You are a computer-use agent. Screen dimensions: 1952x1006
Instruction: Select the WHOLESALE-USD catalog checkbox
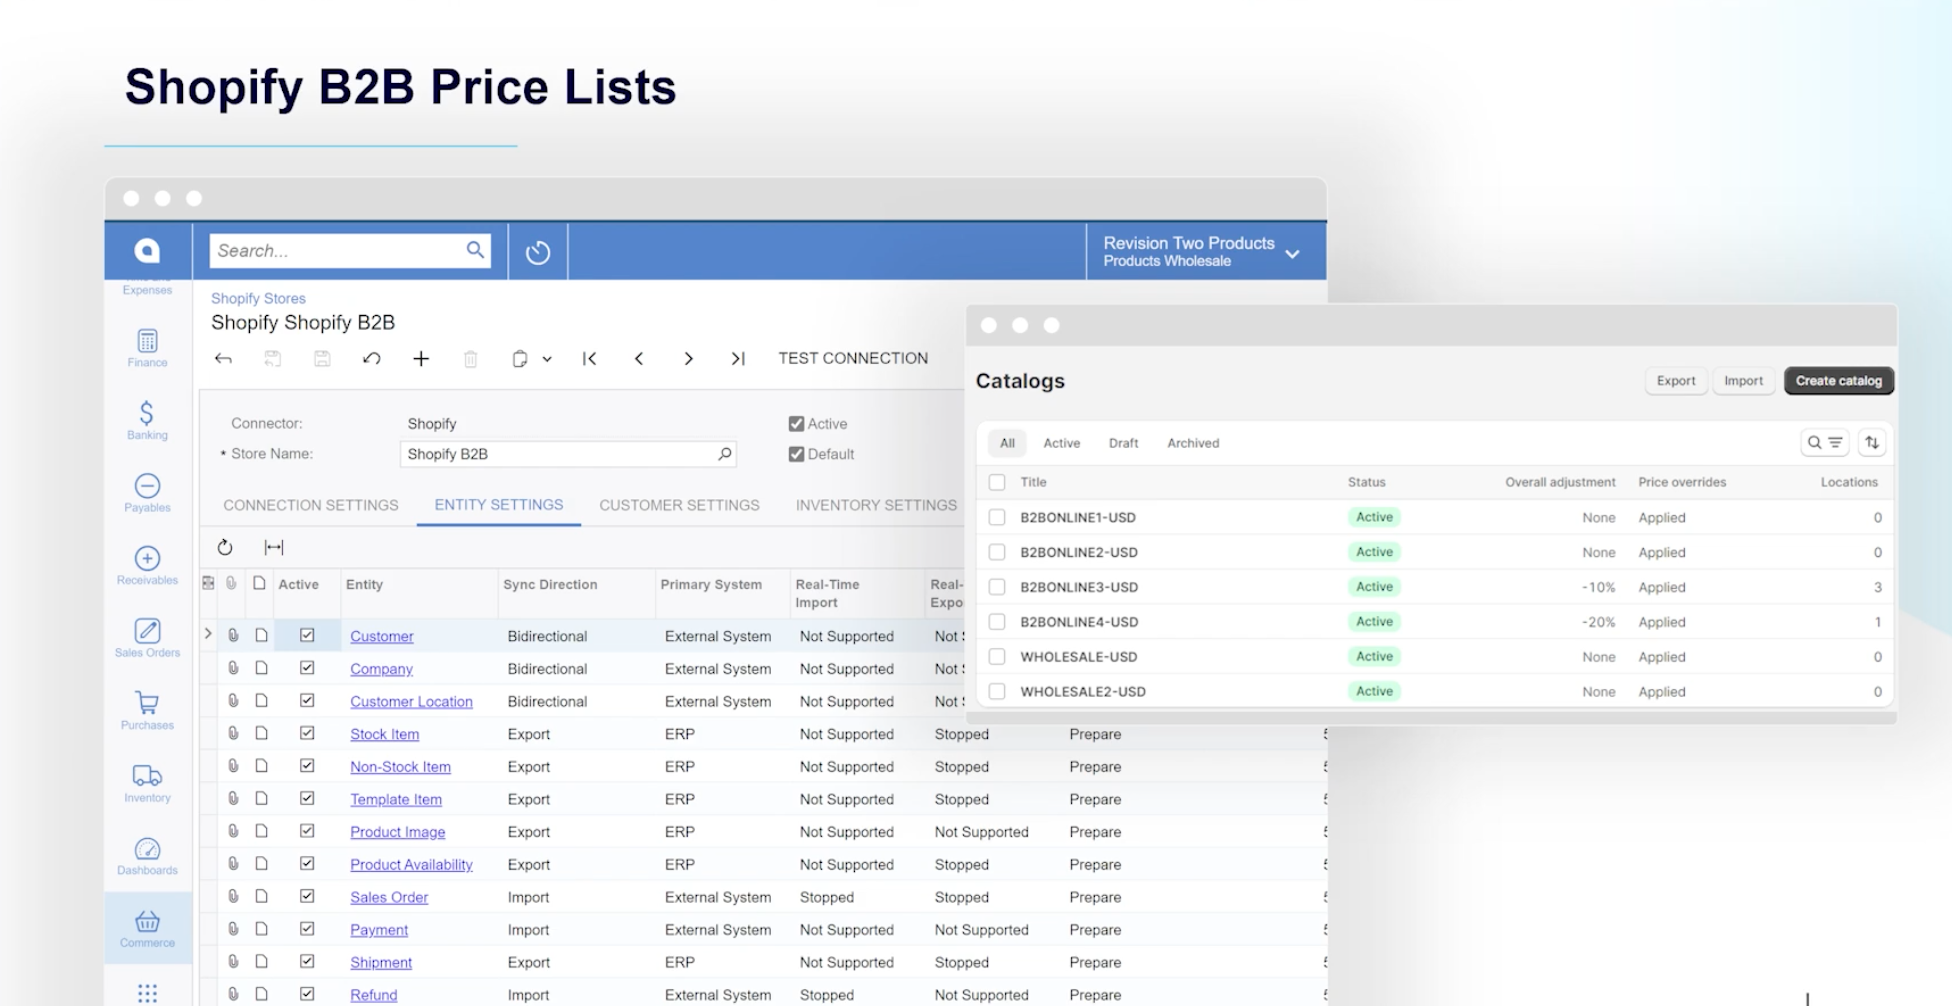[997, 657]
